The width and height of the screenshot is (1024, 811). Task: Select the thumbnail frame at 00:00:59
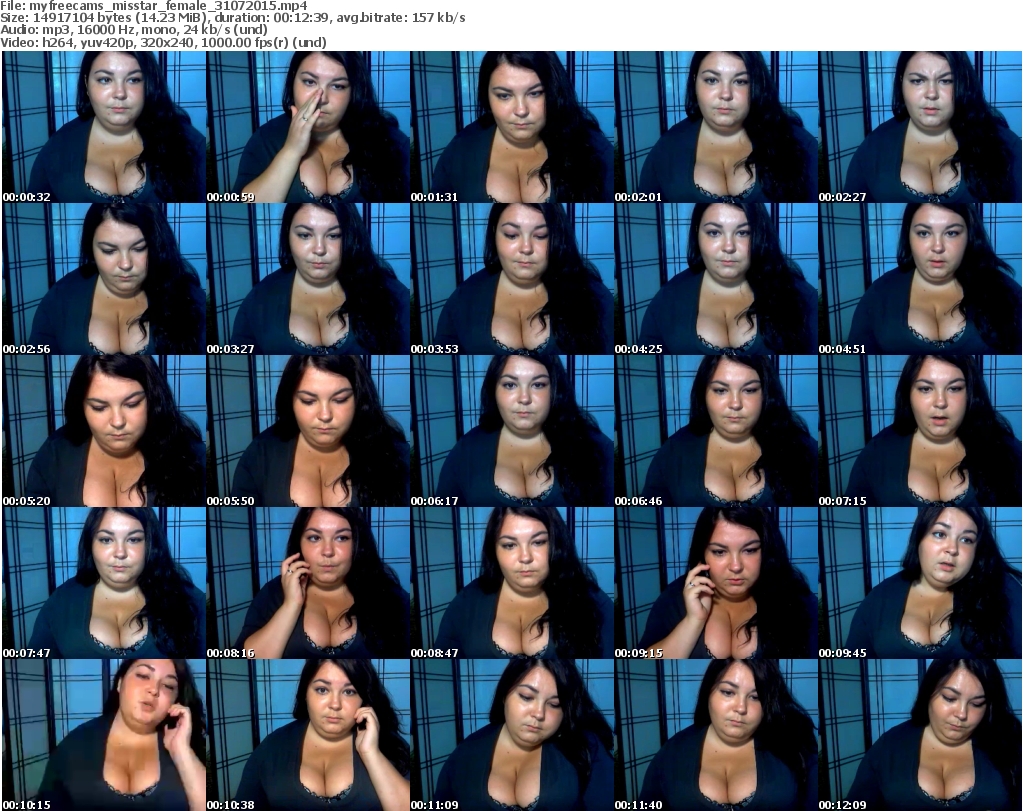coord(308,127)
